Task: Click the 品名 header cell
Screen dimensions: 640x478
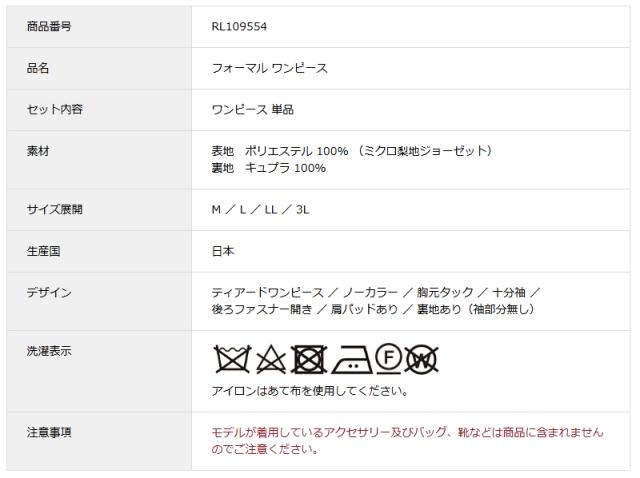Action: (x=99, y=68)
